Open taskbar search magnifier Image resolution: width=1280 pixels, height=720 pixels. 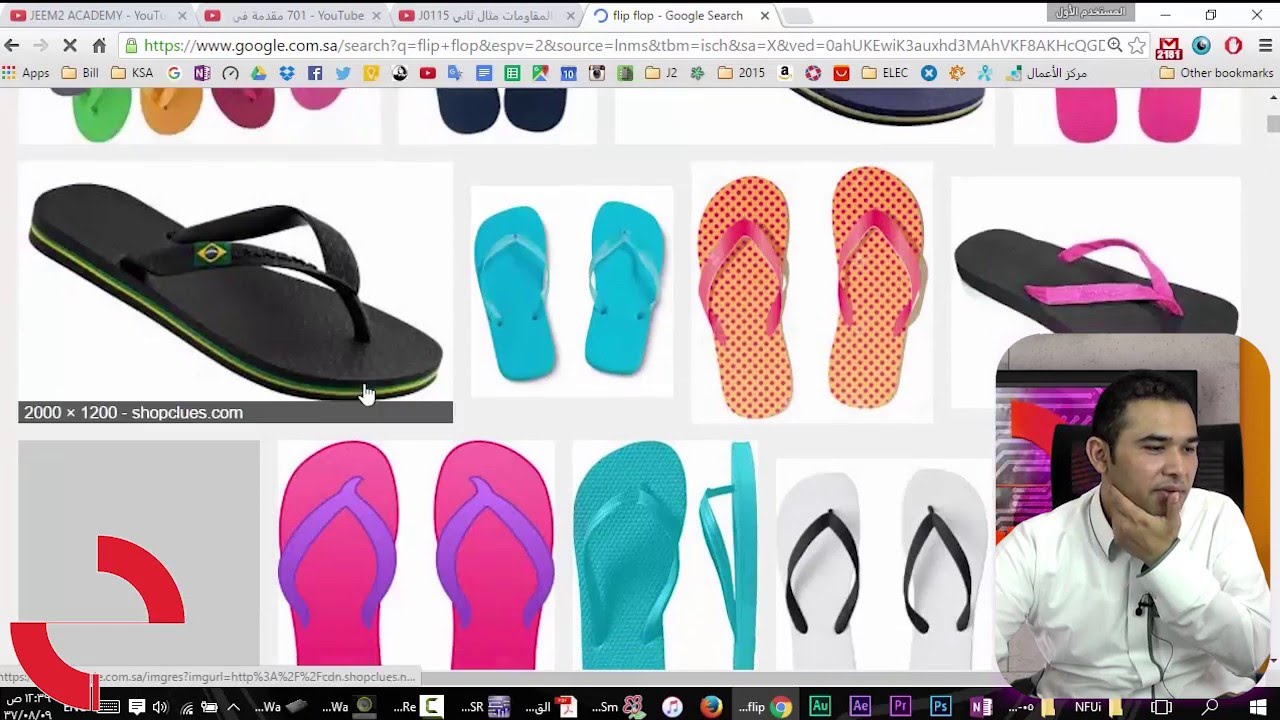coord(1210,706)
